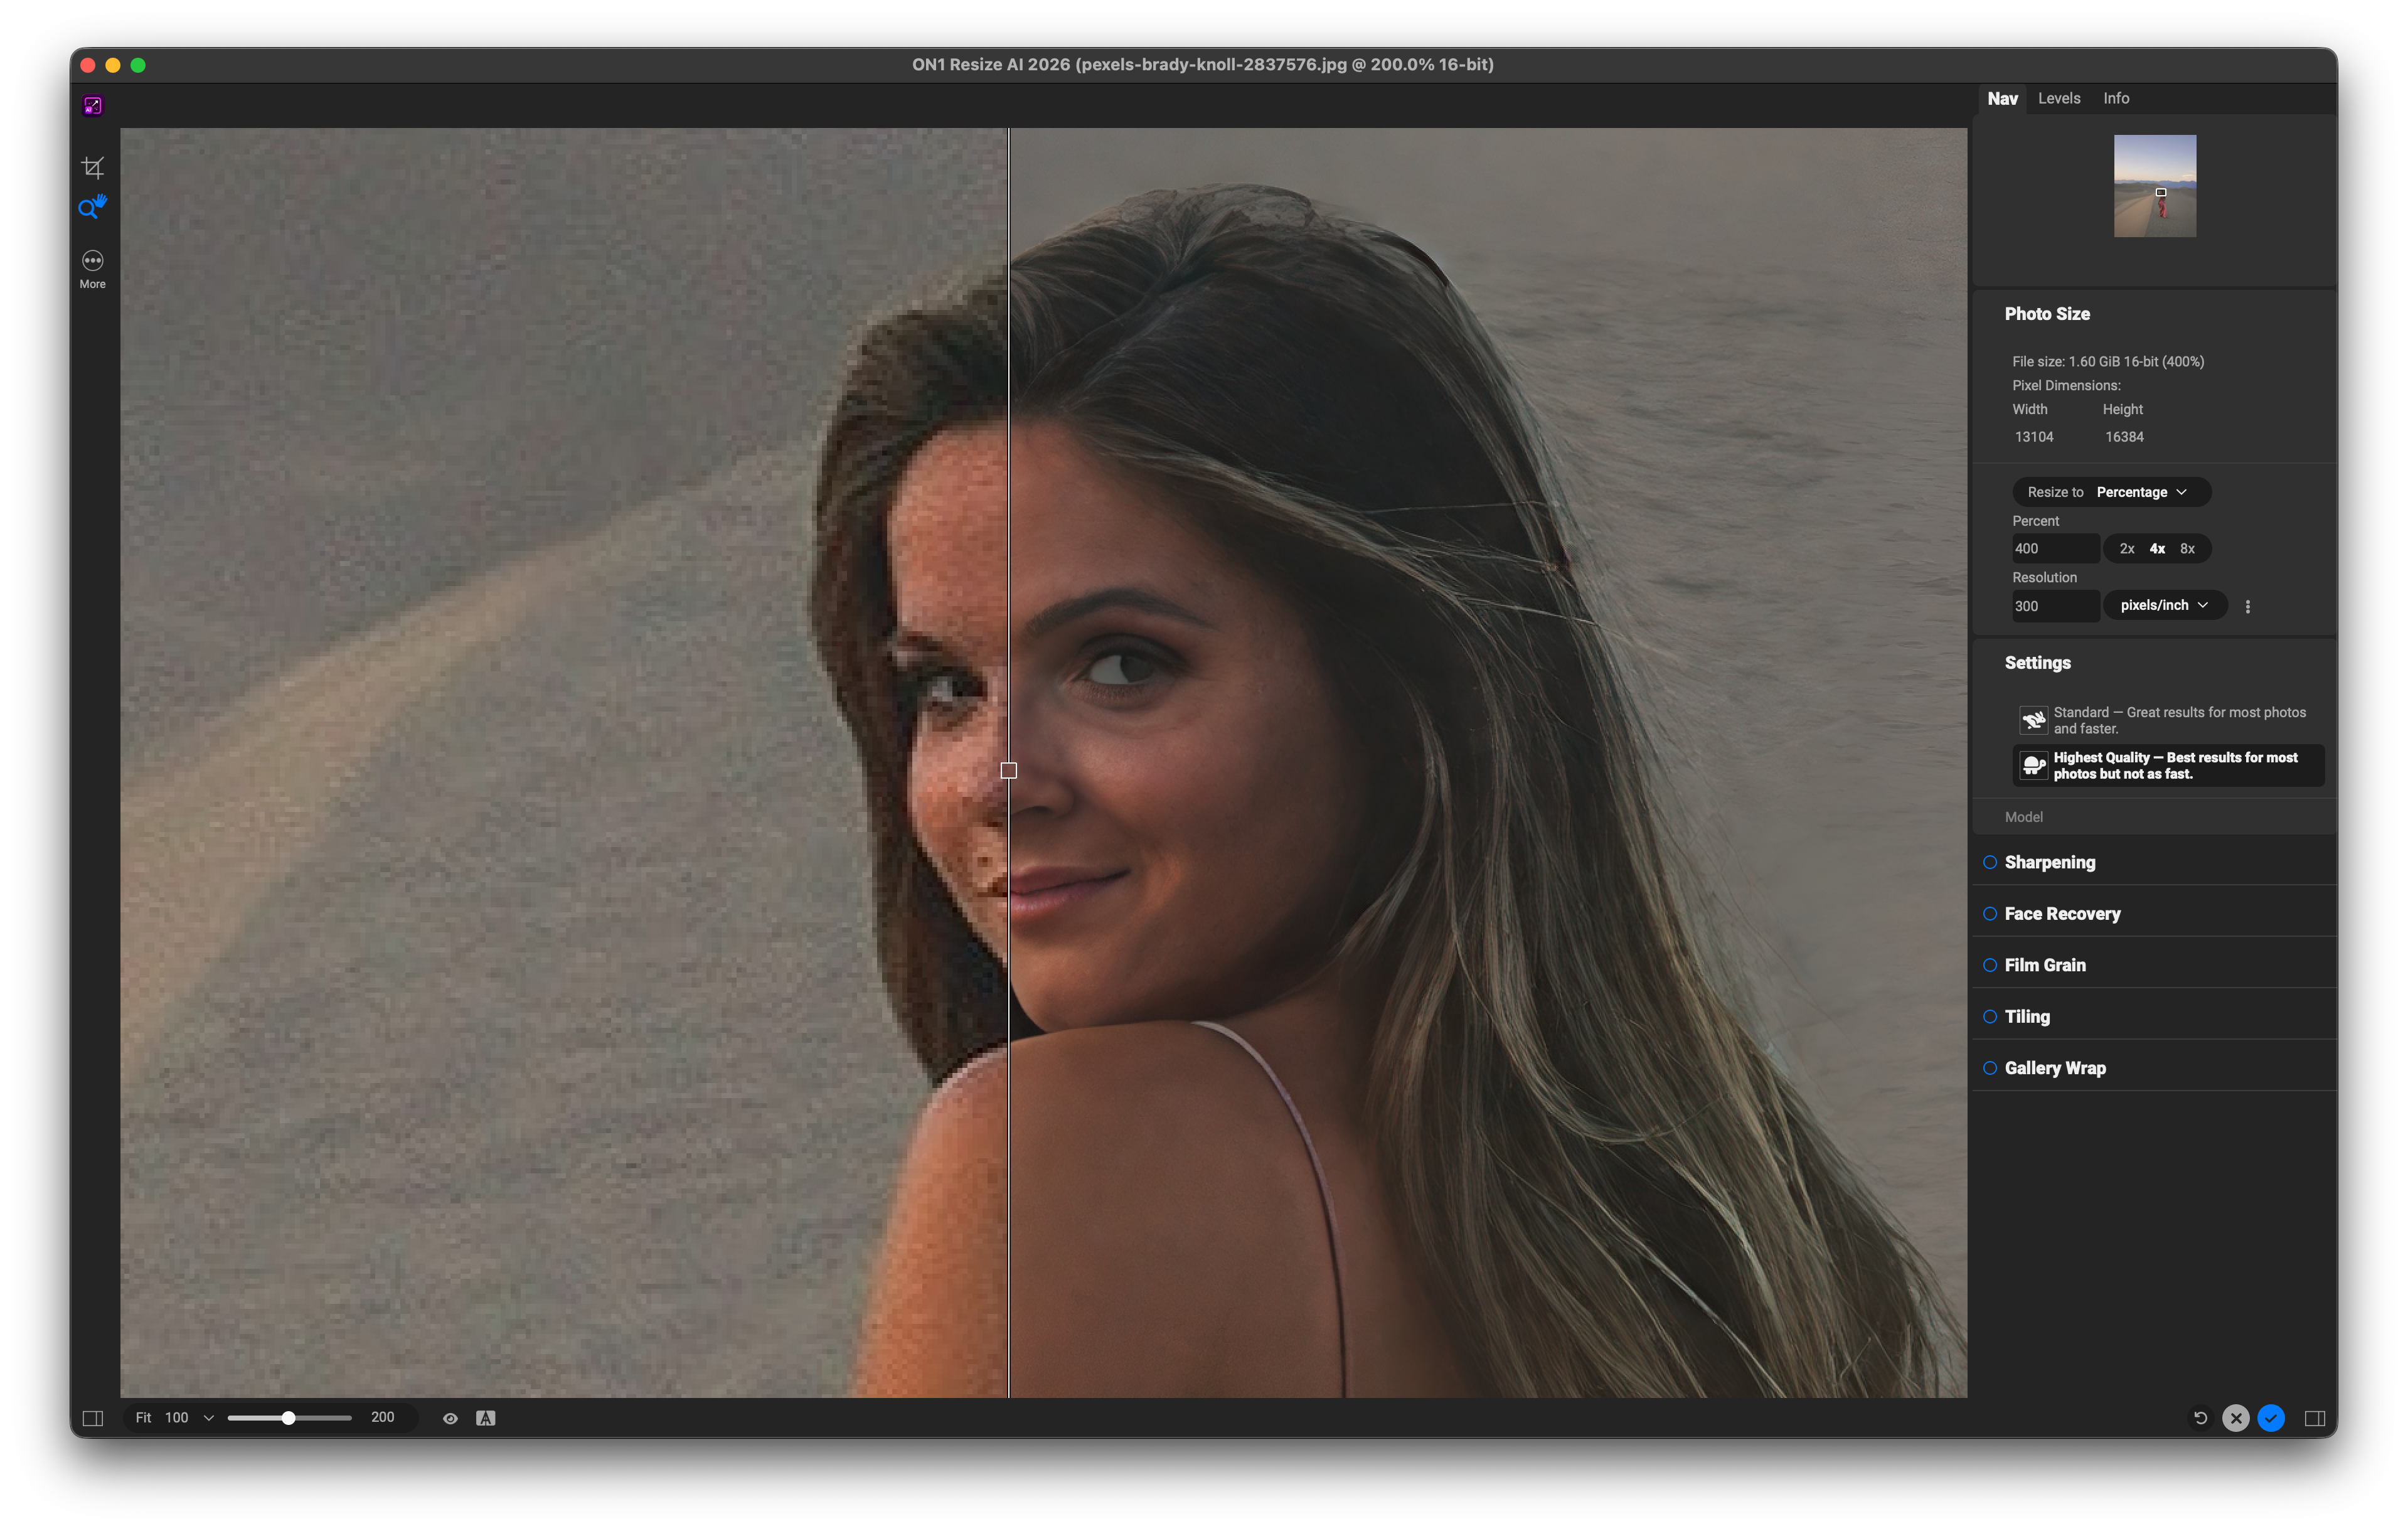Viewport: 2408px width, 1531px height.
Task: Toggle the right panel at bottom-right
Action: coord(2314,1418)
